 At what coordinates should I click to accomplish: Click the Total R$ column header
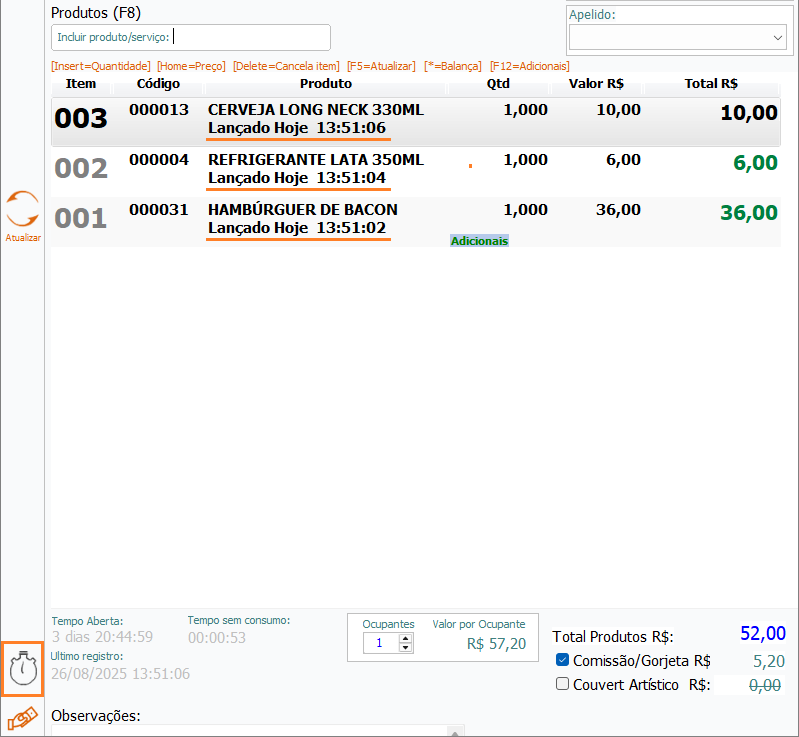[x=711, y=84]
